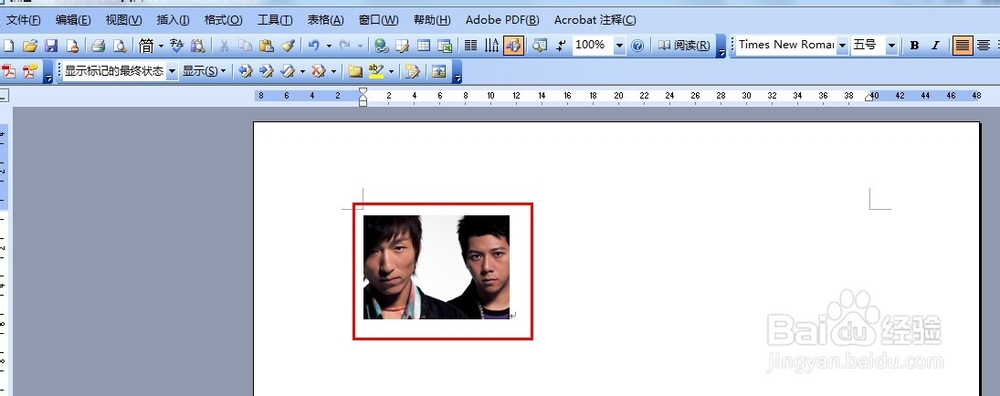
Task: Open the Adobe PDF(B) menu
Action: [502, 20]
